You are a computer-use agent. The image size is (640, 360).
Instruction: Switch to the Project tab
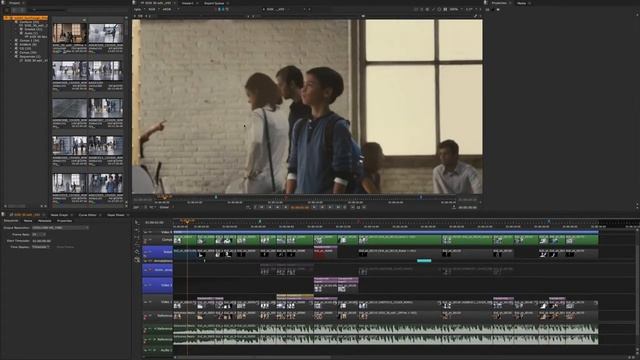click(15, 3)
